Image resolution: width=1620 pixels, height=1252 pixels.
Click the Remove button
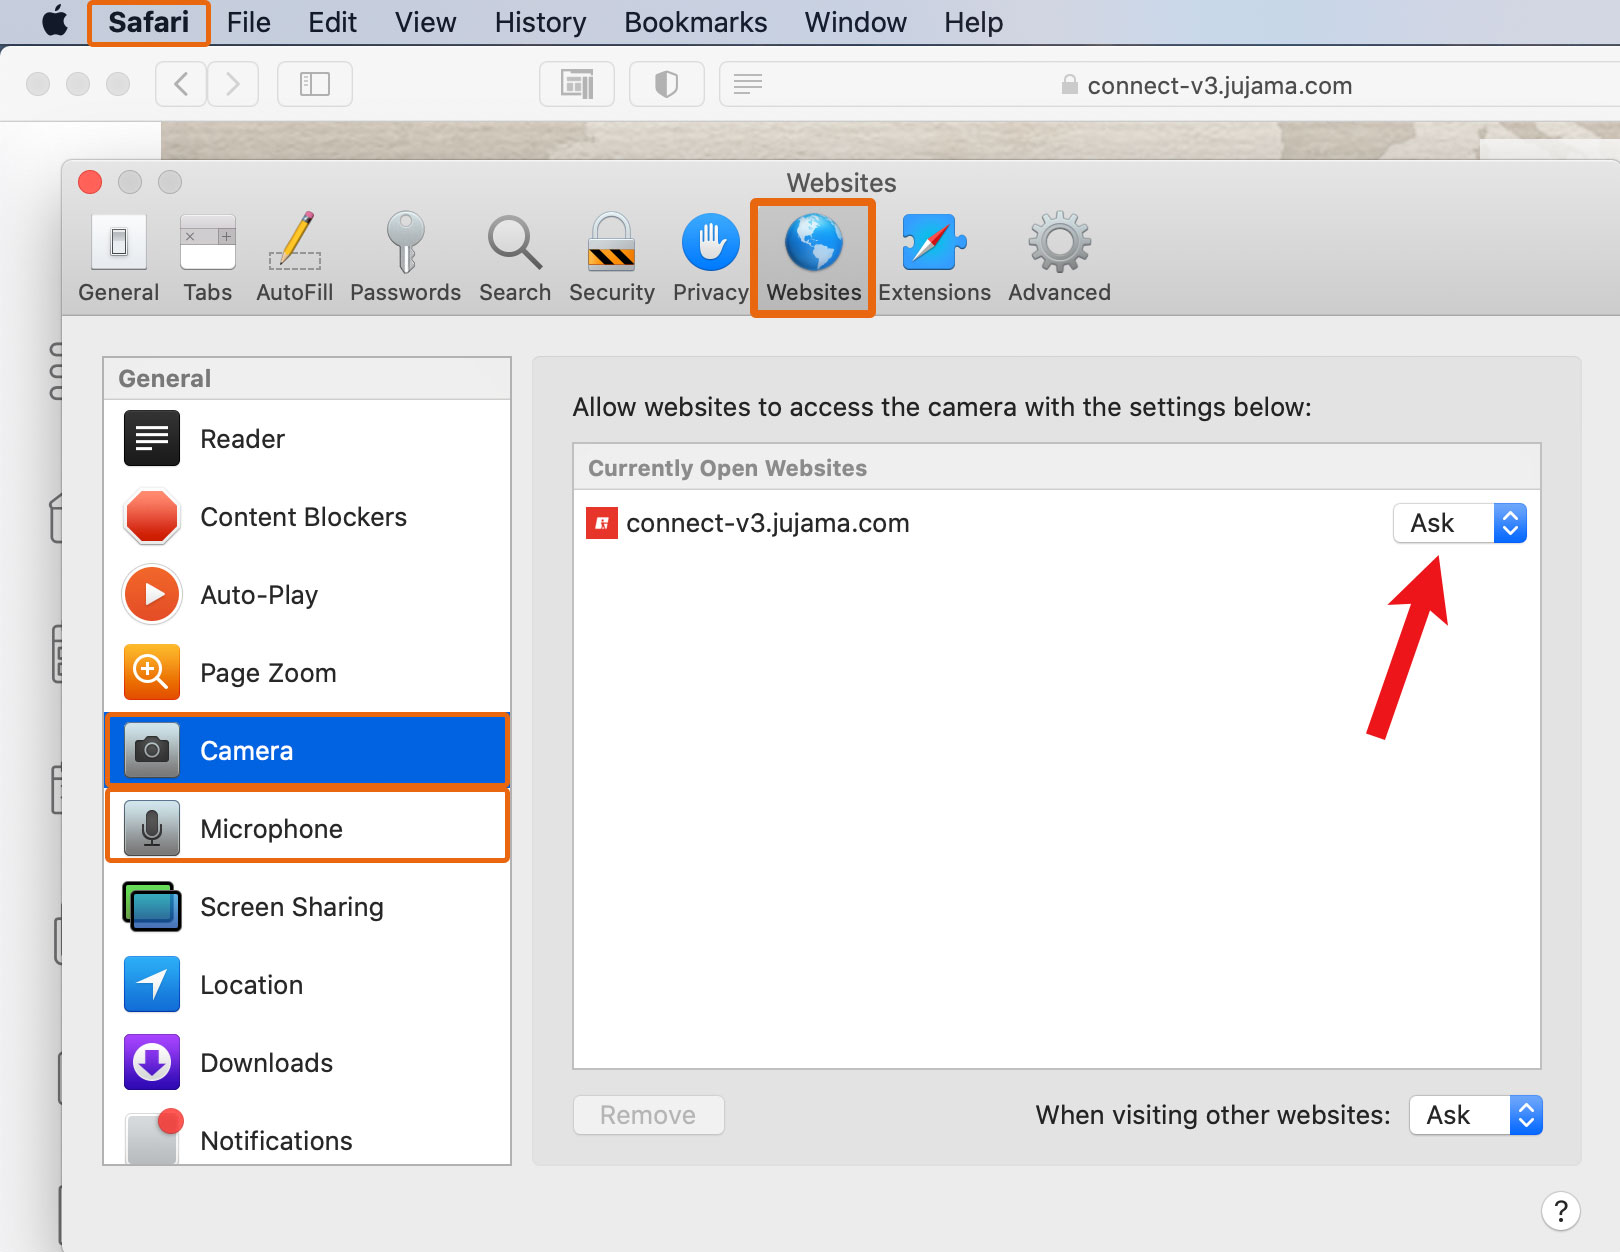[x=648, y=1115]
